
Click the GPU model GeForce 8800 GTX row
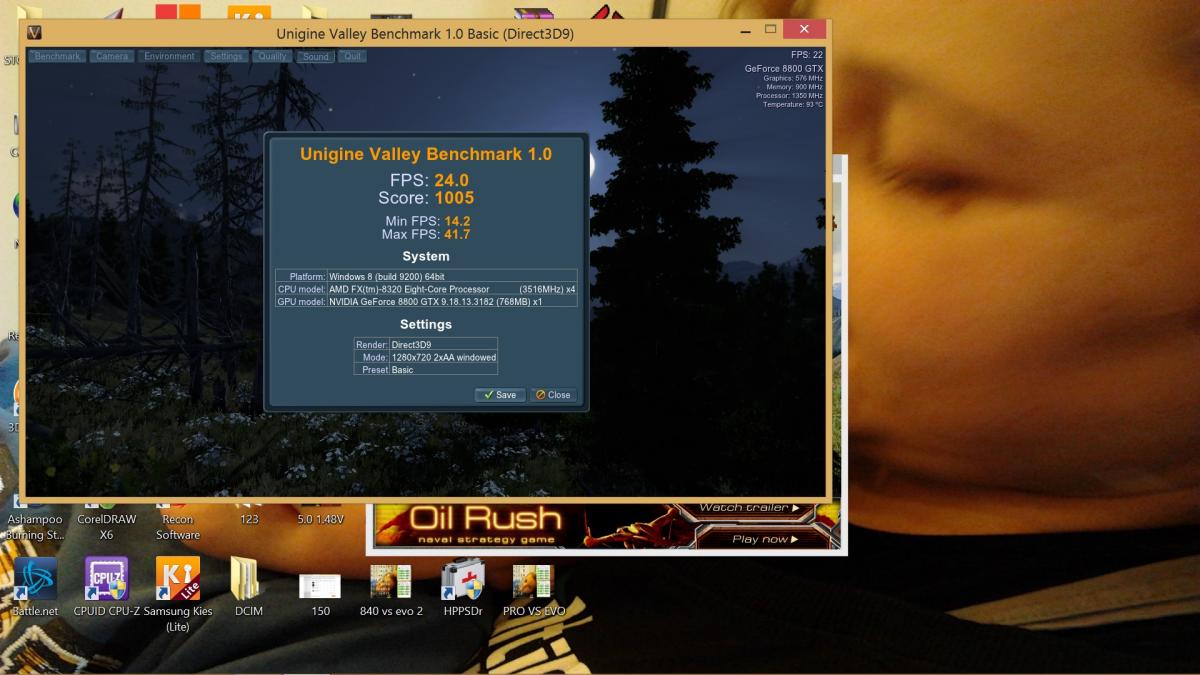point(426,301)
